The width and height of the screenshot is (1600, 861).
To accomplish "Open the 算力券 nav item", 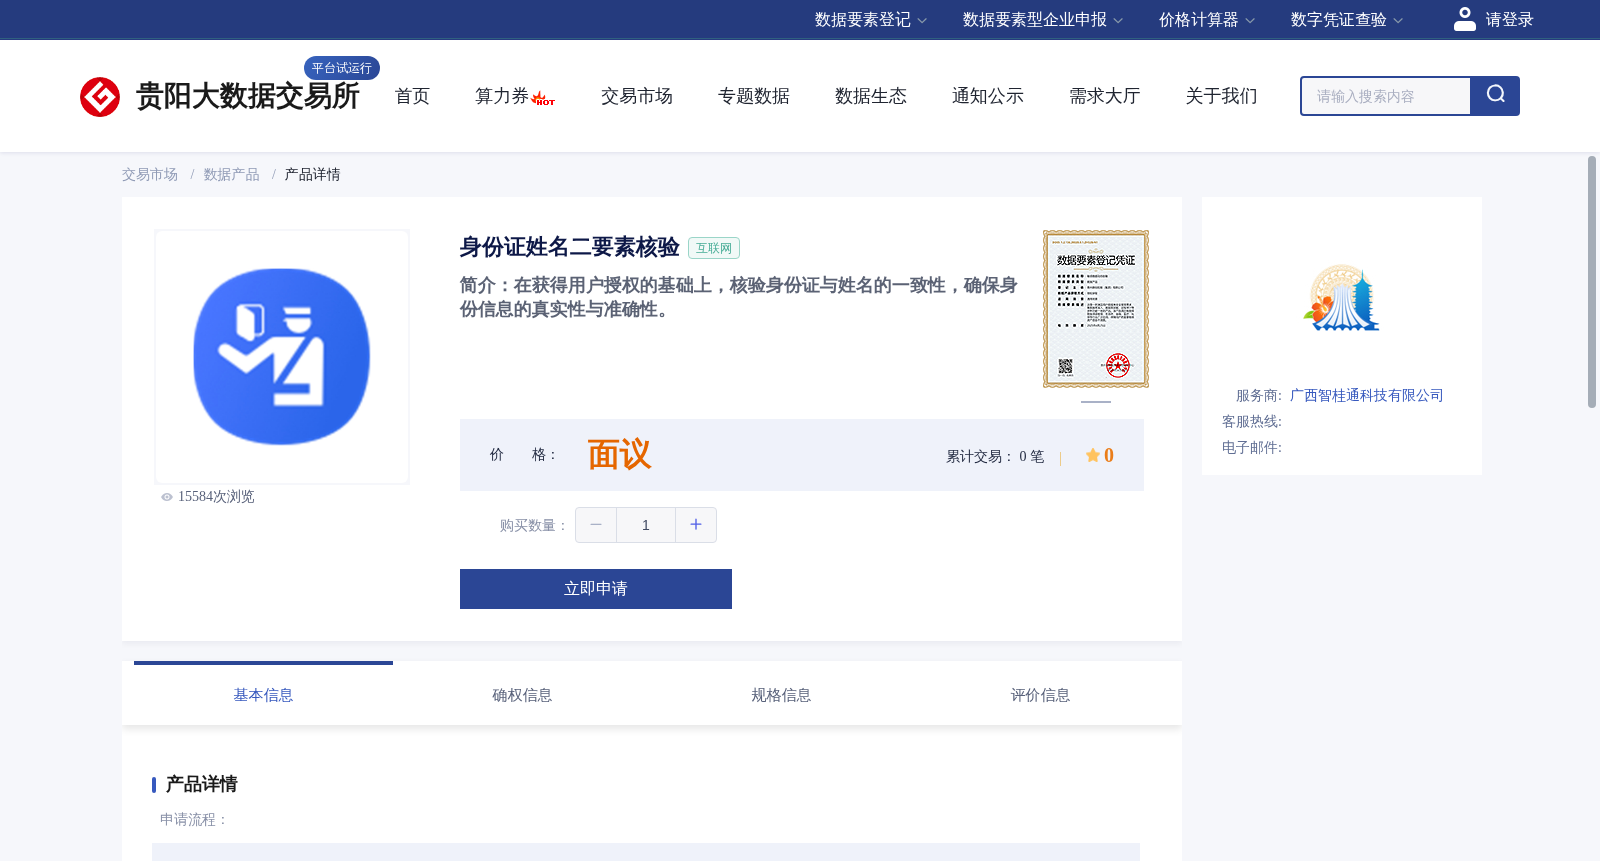I will (x=502, y=96).
